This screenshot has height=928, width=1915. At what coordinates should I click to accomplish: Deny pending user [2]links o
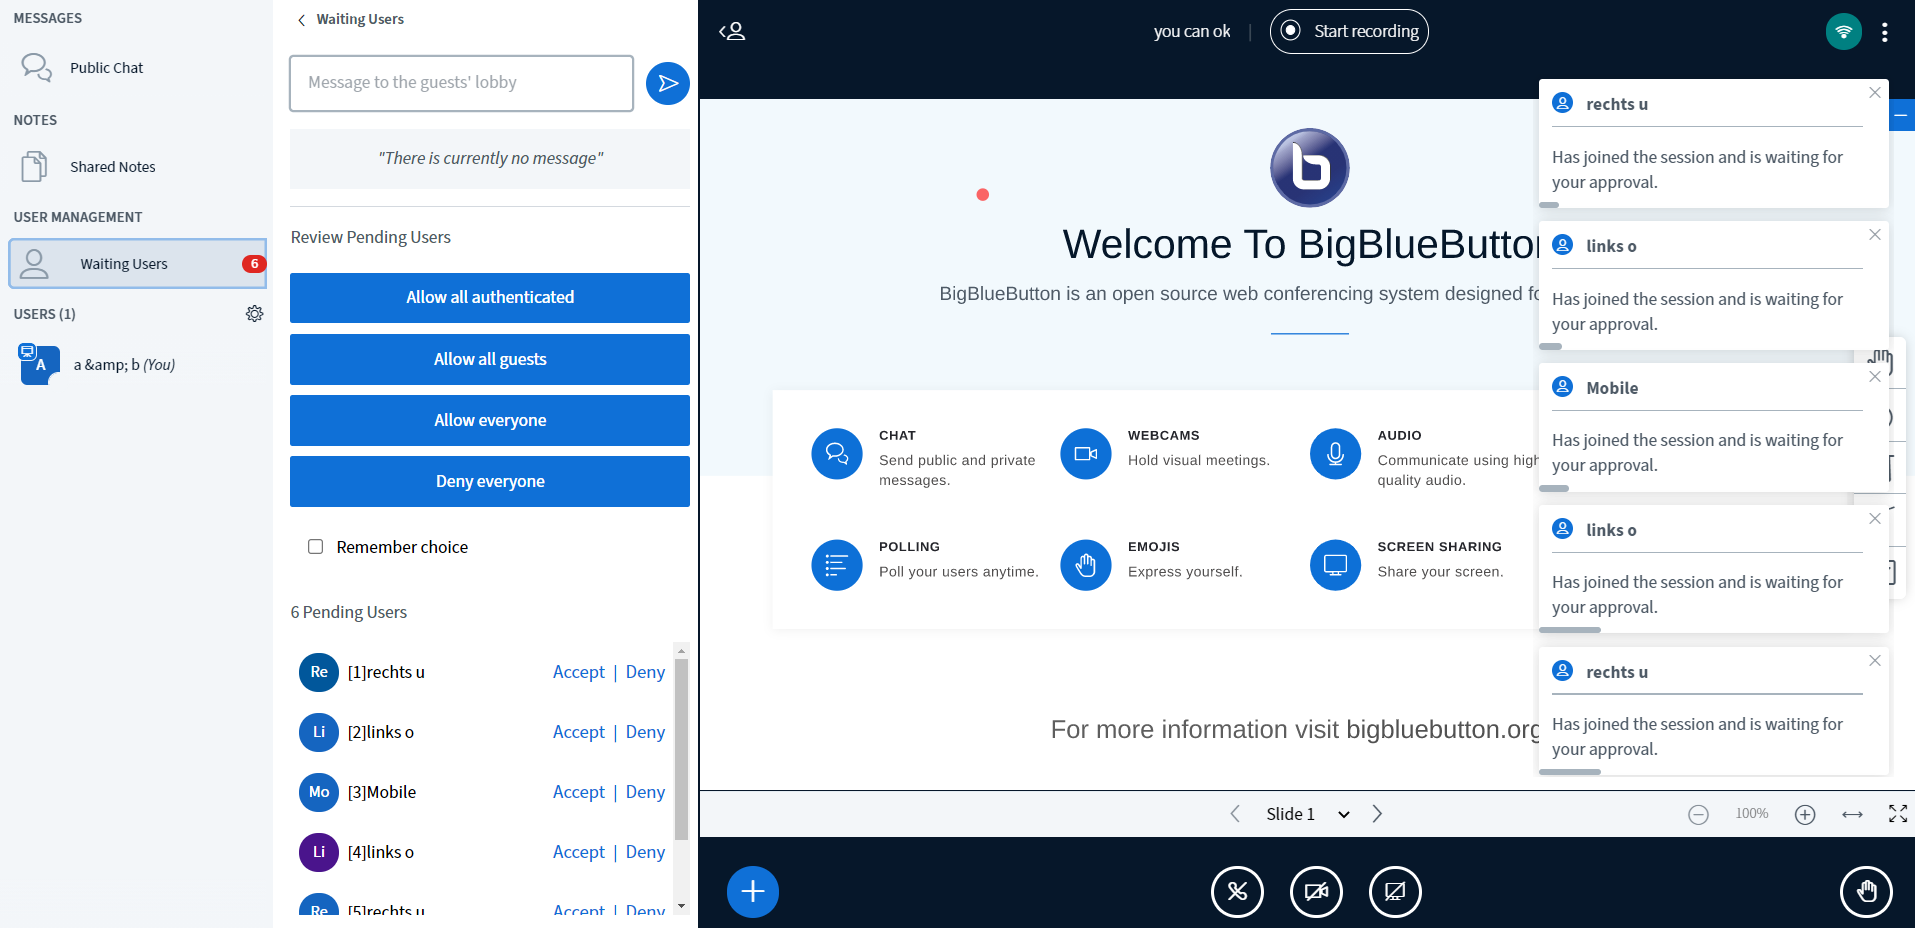(645, 732)
